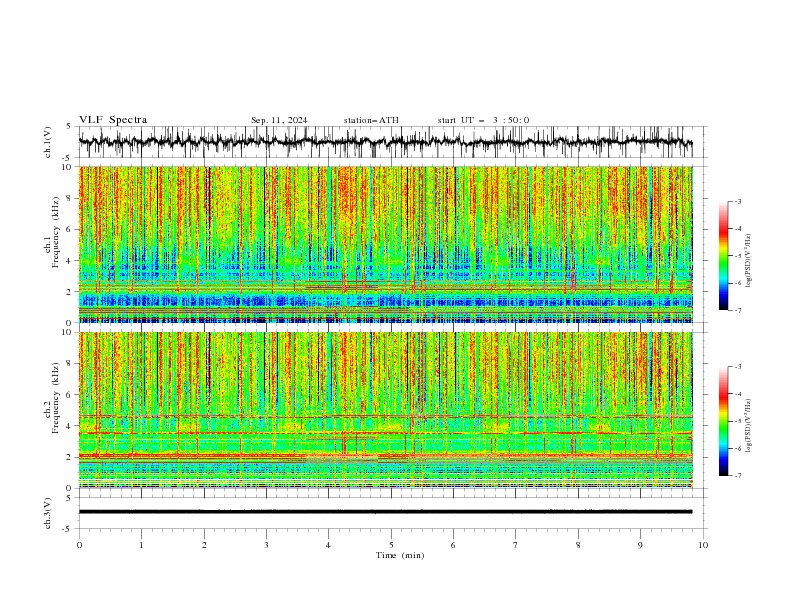The height and width of the screenshot is (612, 792).
Task: Click the "station=ATH" label
Action: (371, 120)
